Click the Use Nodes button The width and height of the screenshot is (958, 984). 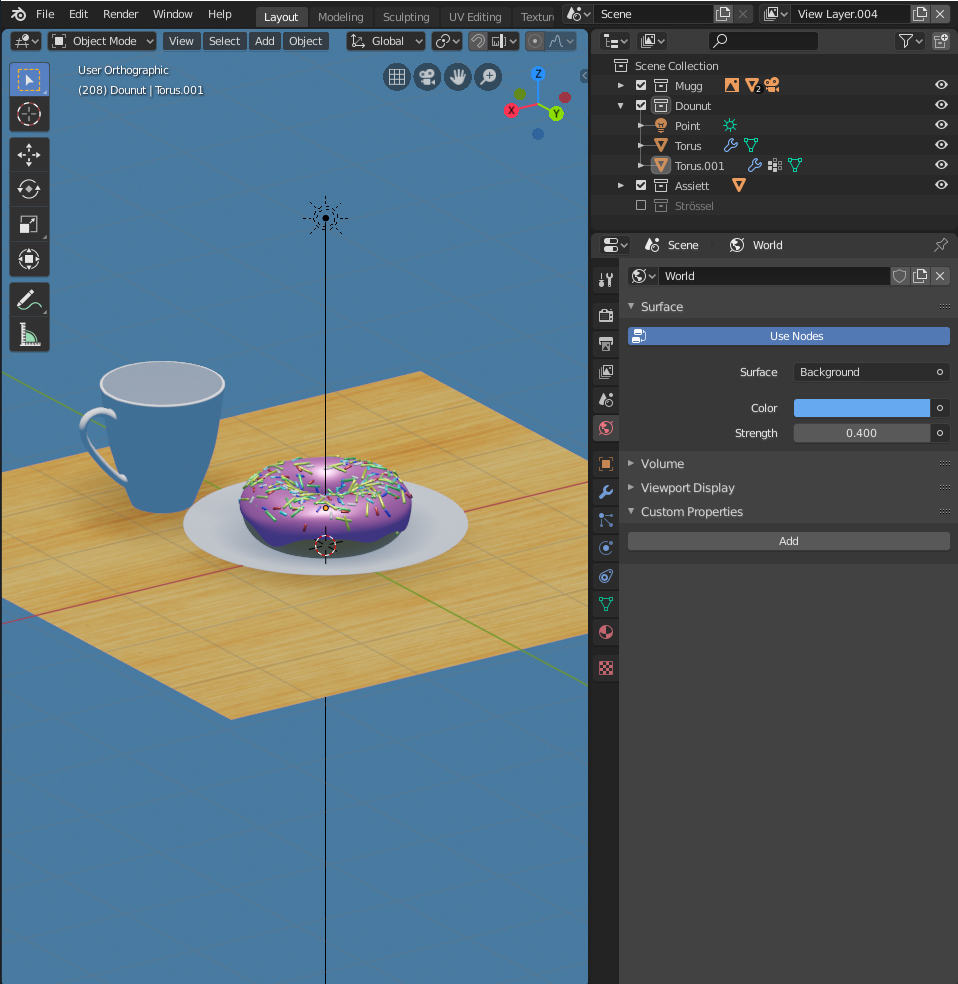[788, 336]
